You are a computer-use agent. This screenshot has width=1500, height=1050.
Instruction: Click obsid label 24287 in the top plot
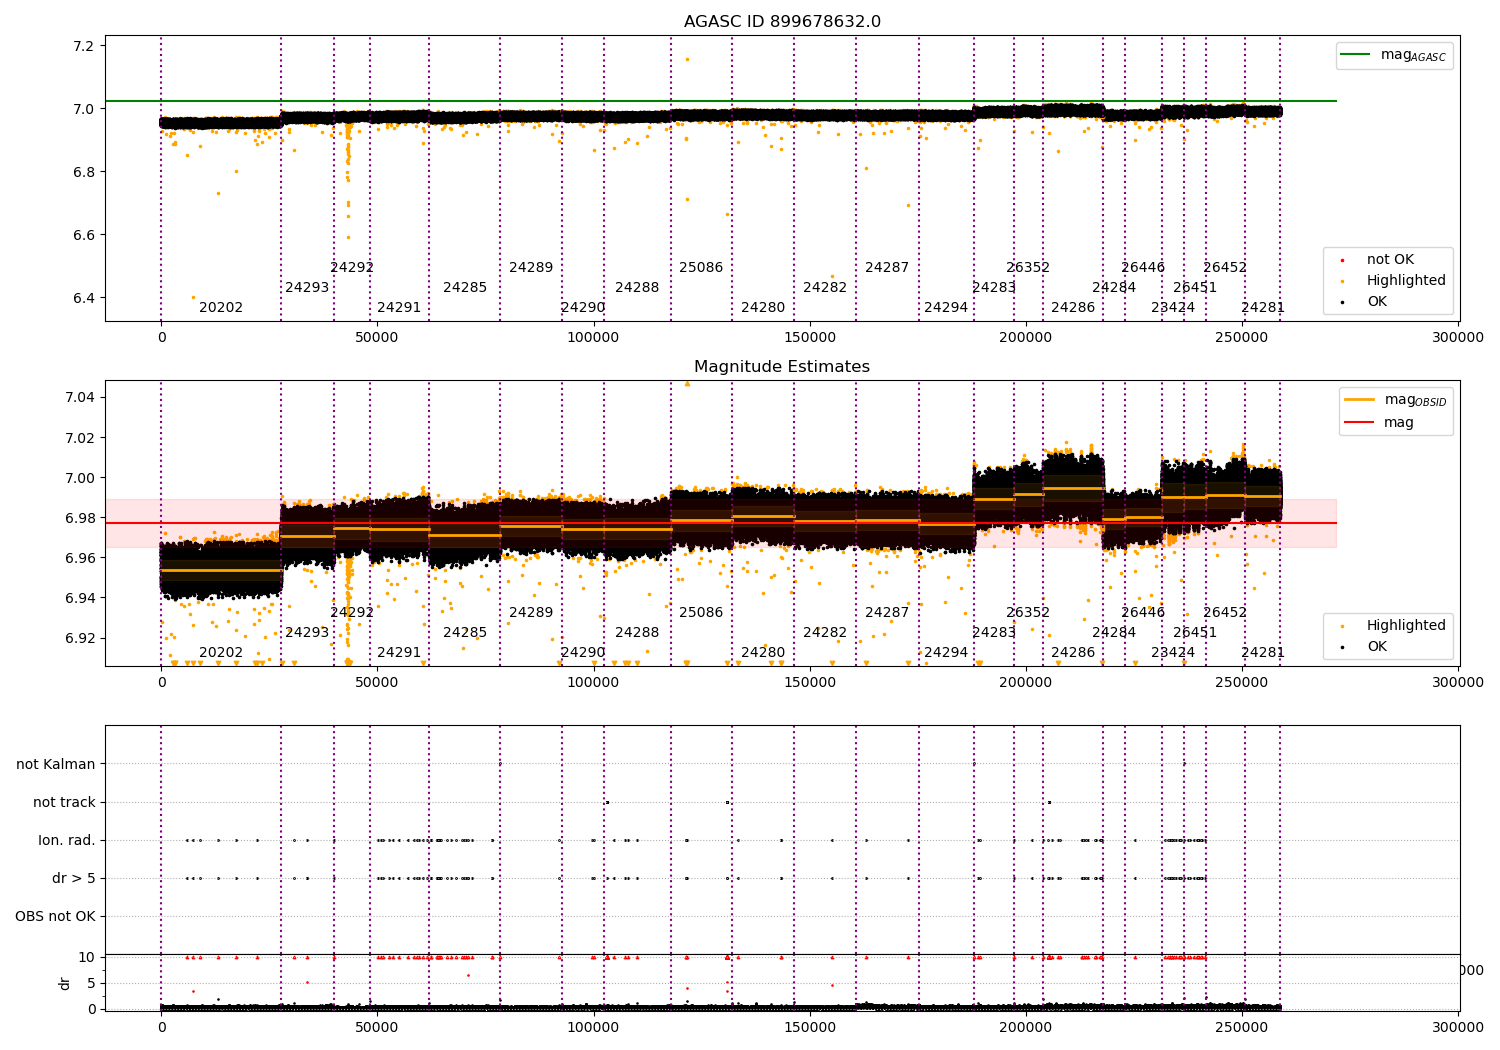point(887,267)
